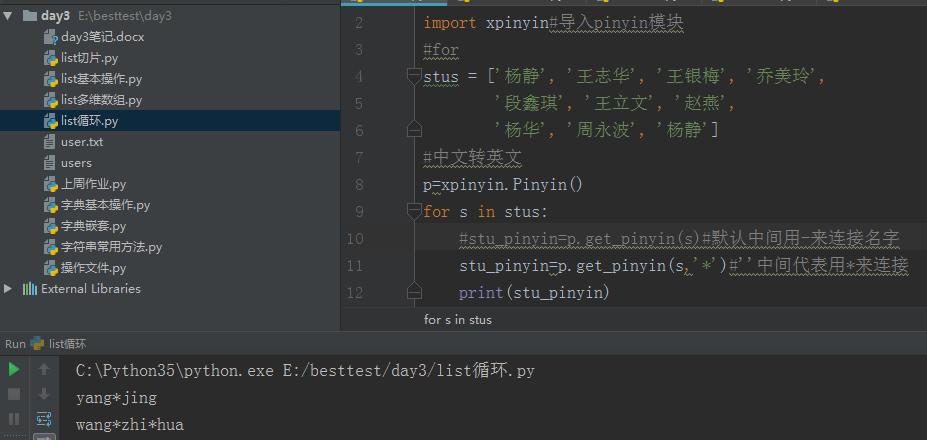The height and width of the screenshot is (440, 927).
Task: Click the 'p=xpinyin.Pinyin()' code line
Action: pos(503,185)
